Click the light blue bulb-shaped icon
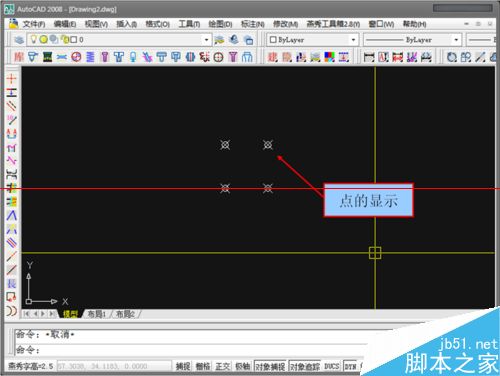500x376 pixels. (x=133, y=57)
